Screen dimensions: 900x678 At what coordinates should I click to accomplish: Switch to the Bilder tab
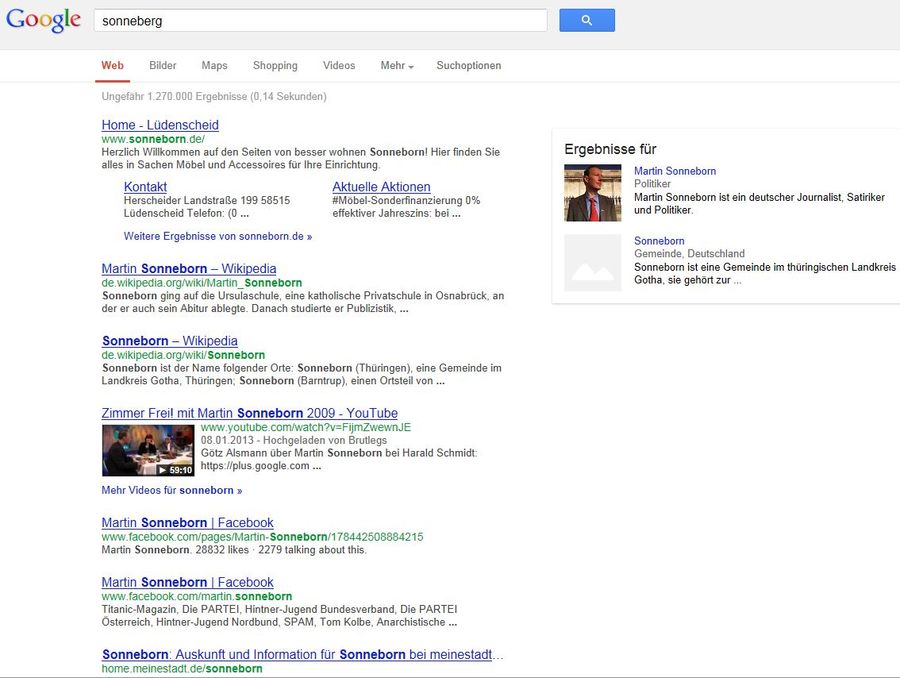tap(163, 66)
